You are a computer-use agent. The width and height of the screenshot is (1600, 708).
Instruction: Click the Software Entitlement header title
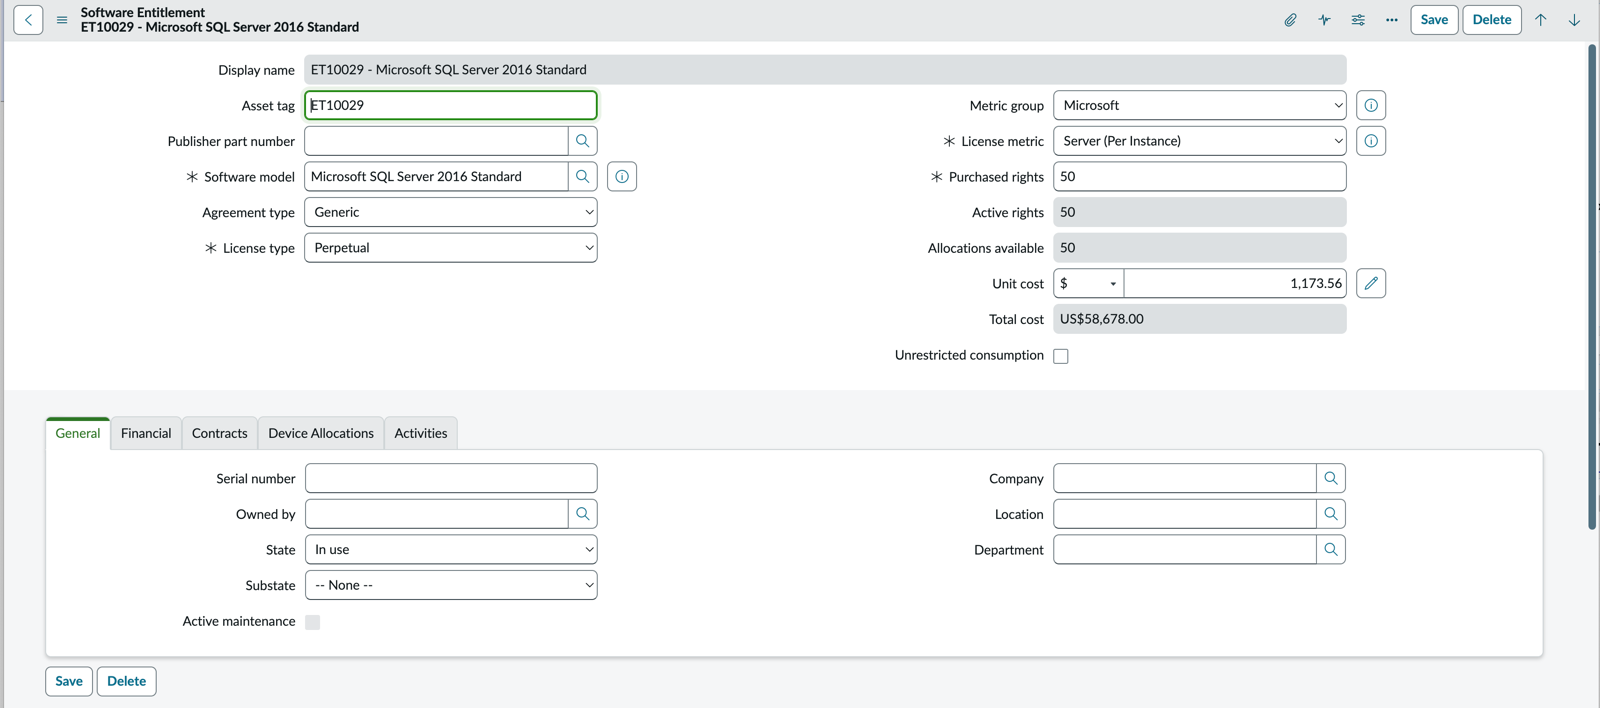(x=143, y=12)
